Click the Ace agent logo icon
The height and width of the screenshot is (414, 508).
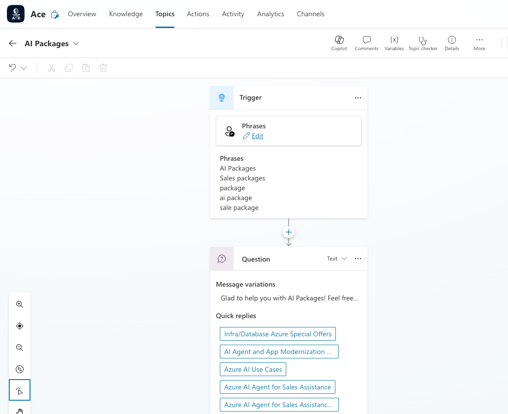(16, 14)
